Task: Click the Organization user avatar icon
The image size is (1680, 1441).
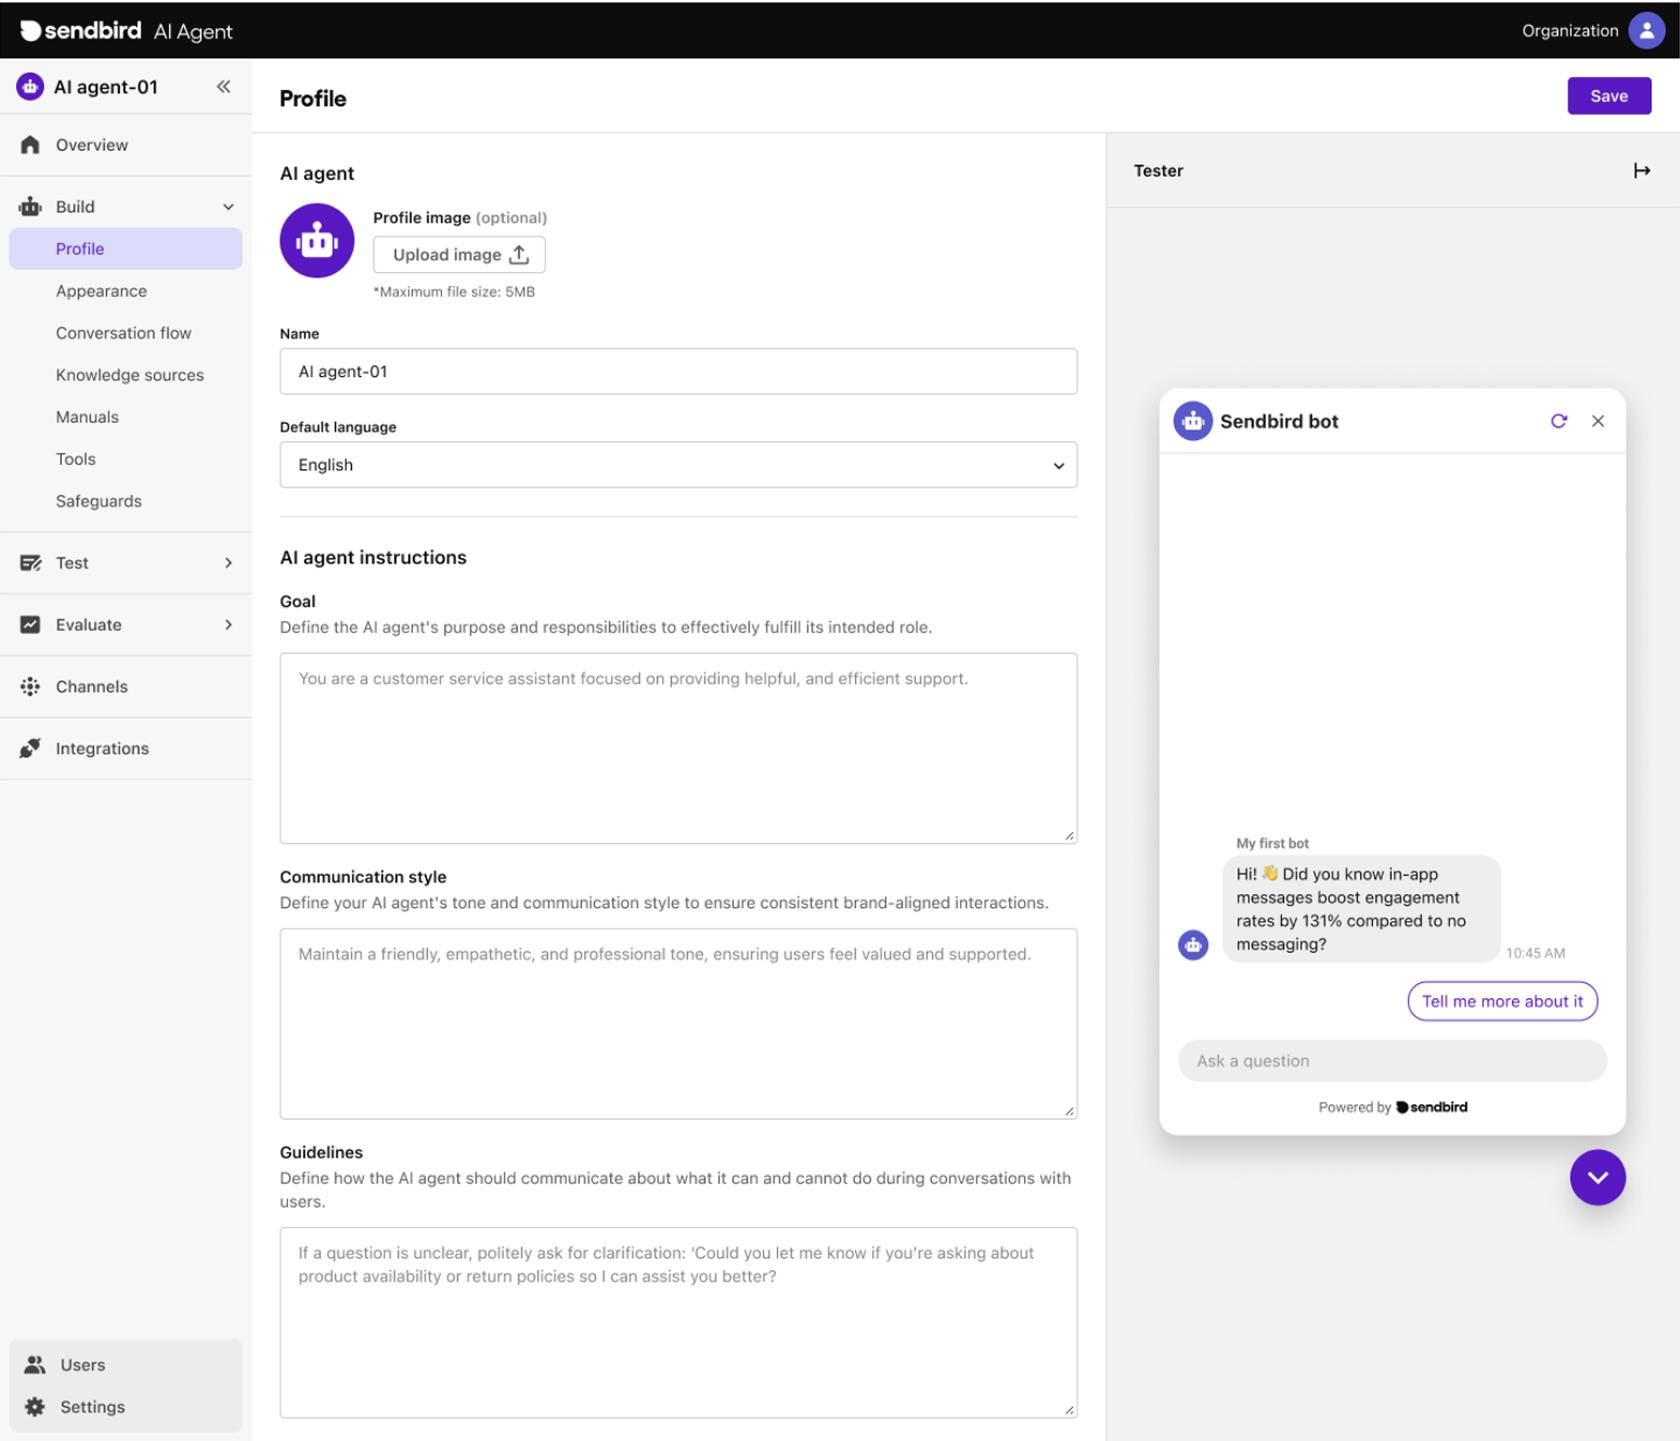Action: tap(1646, 30)
